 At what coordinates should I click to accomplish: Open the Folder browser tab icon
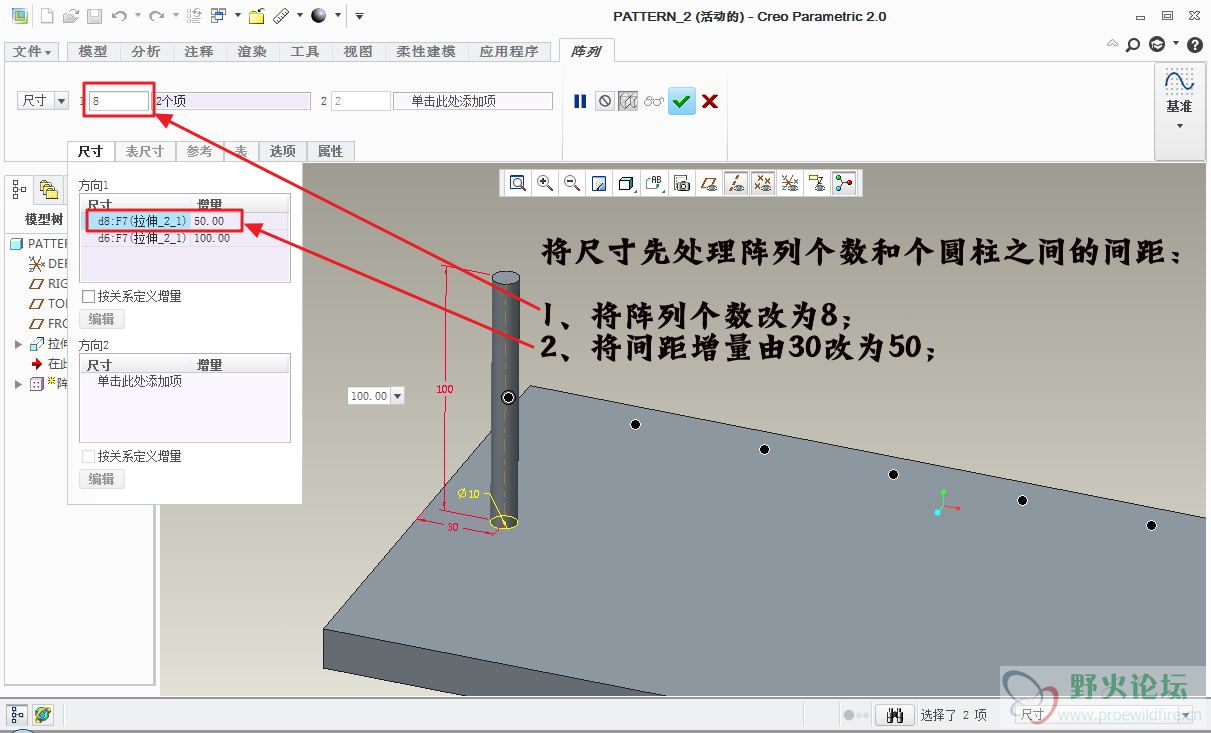point(48,189)
